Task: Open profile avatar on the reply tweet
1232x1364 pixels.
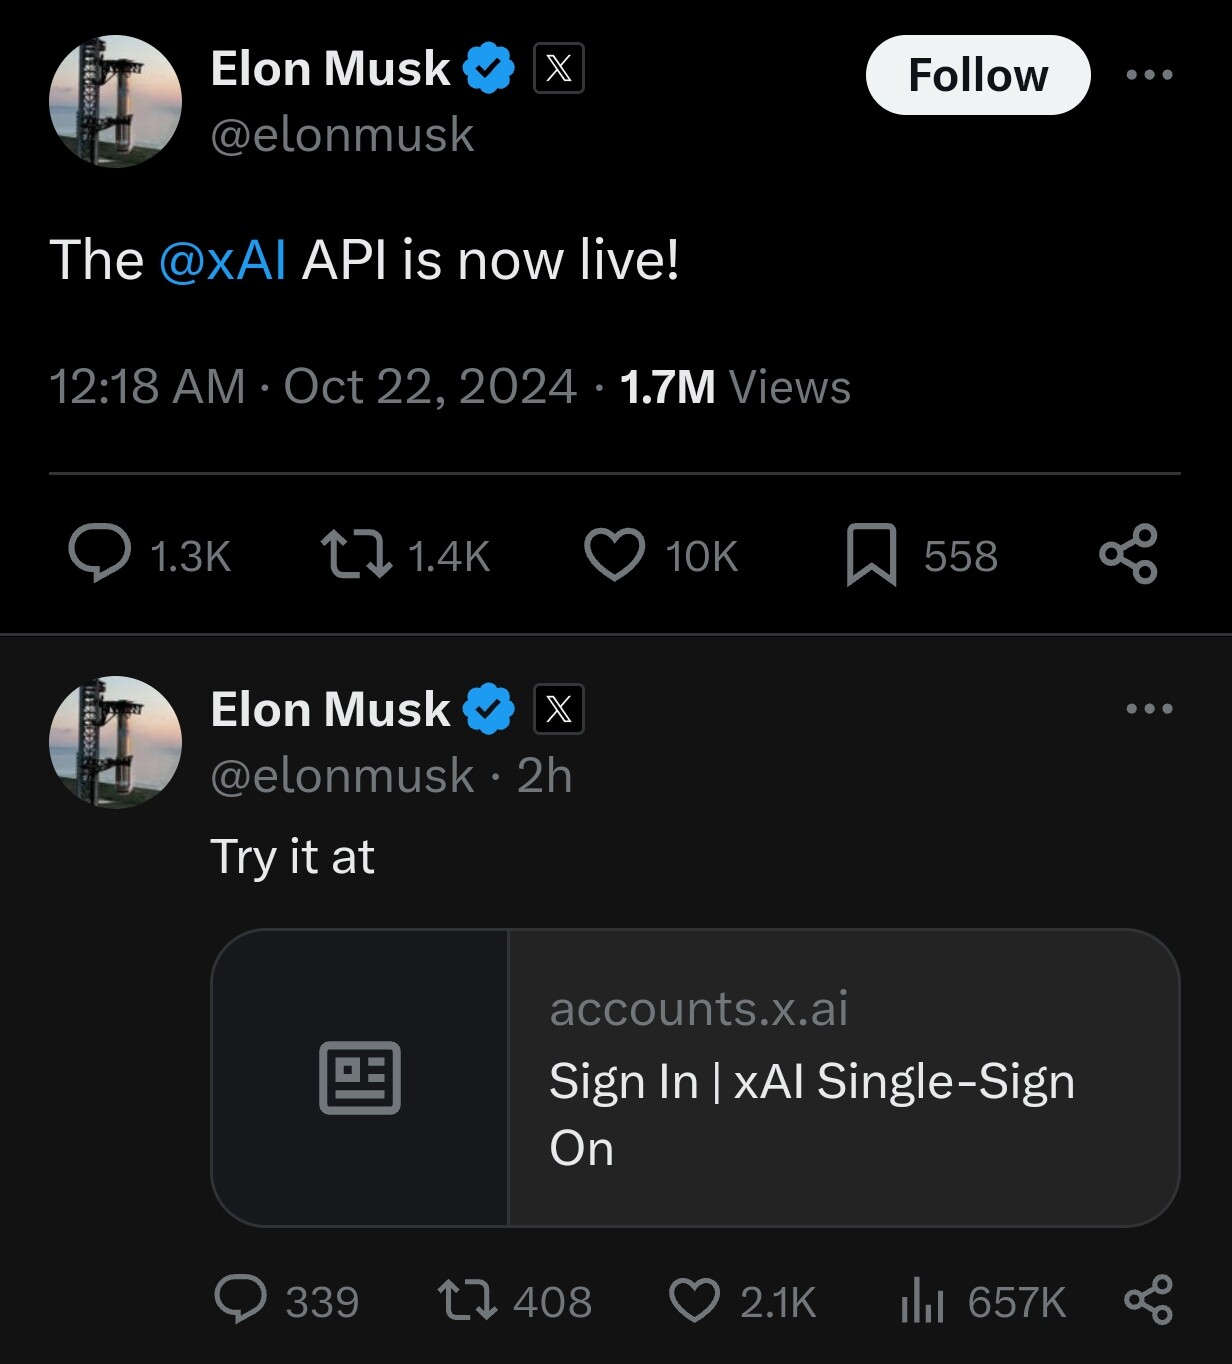Action: tap(115, 742)
